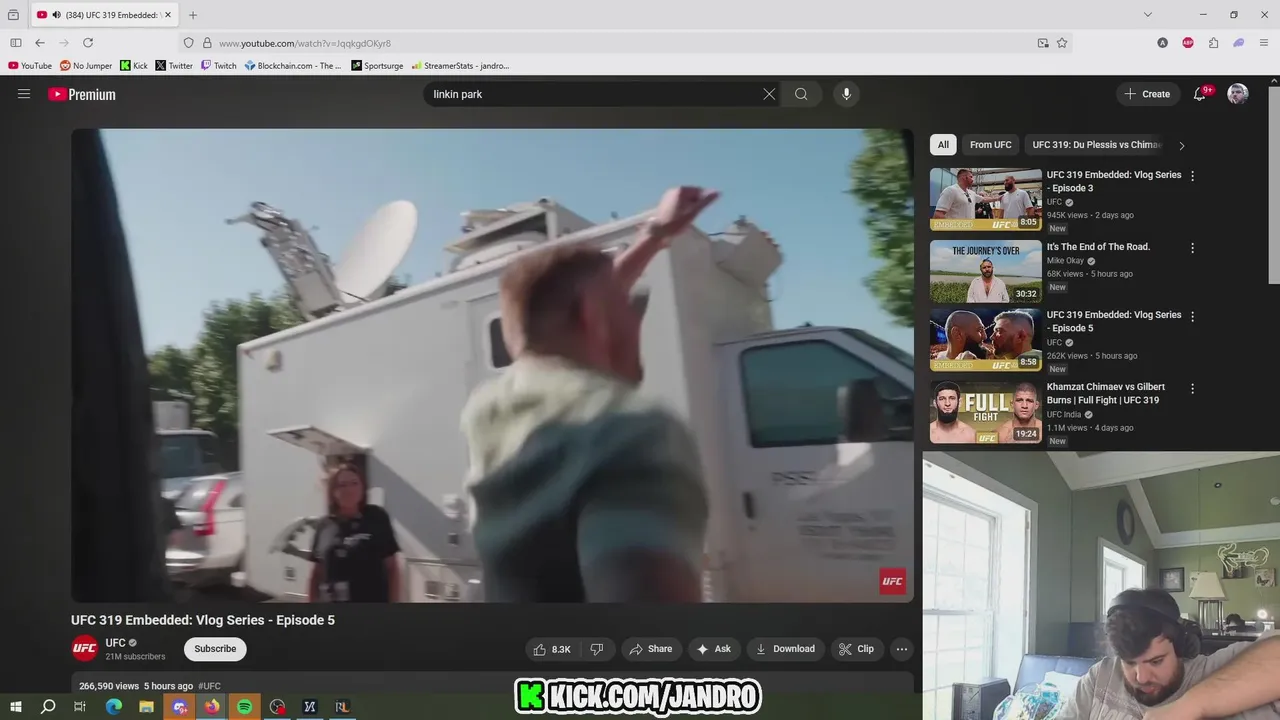
Task: Click the video player to pause
Action: coord(492,365)
